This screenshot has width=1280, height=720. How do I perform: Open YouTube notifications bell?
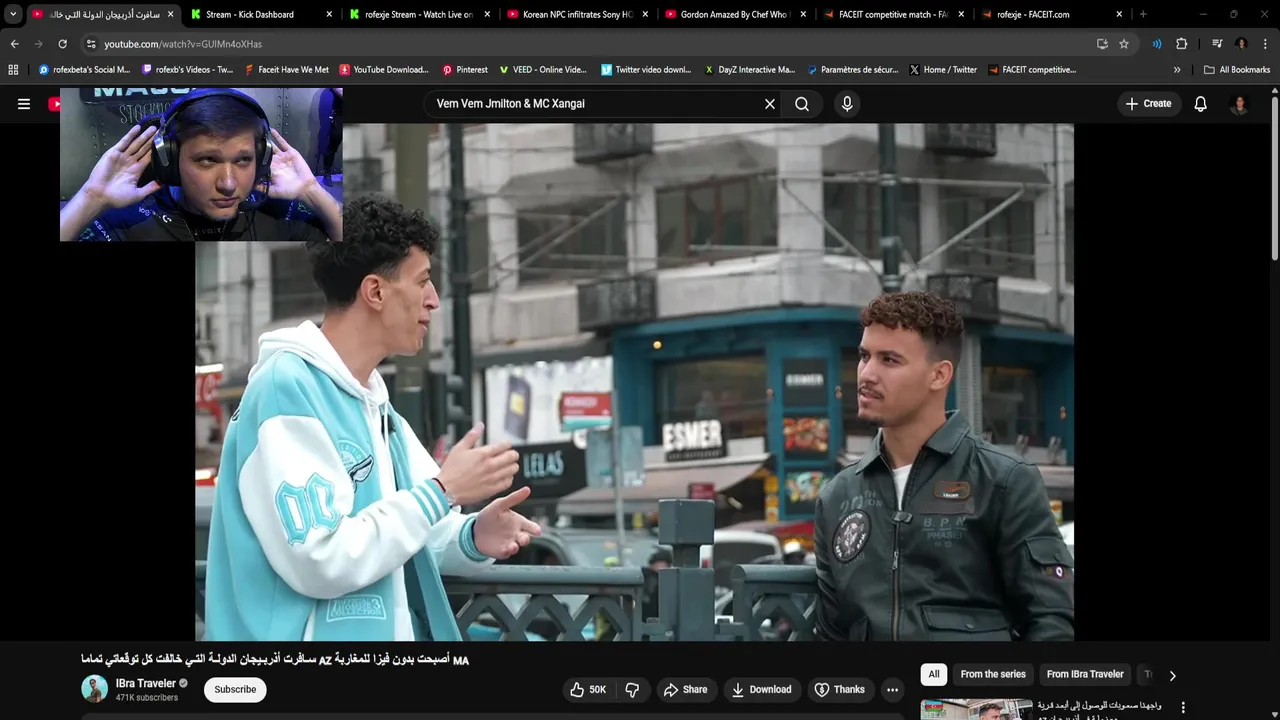1201,104
